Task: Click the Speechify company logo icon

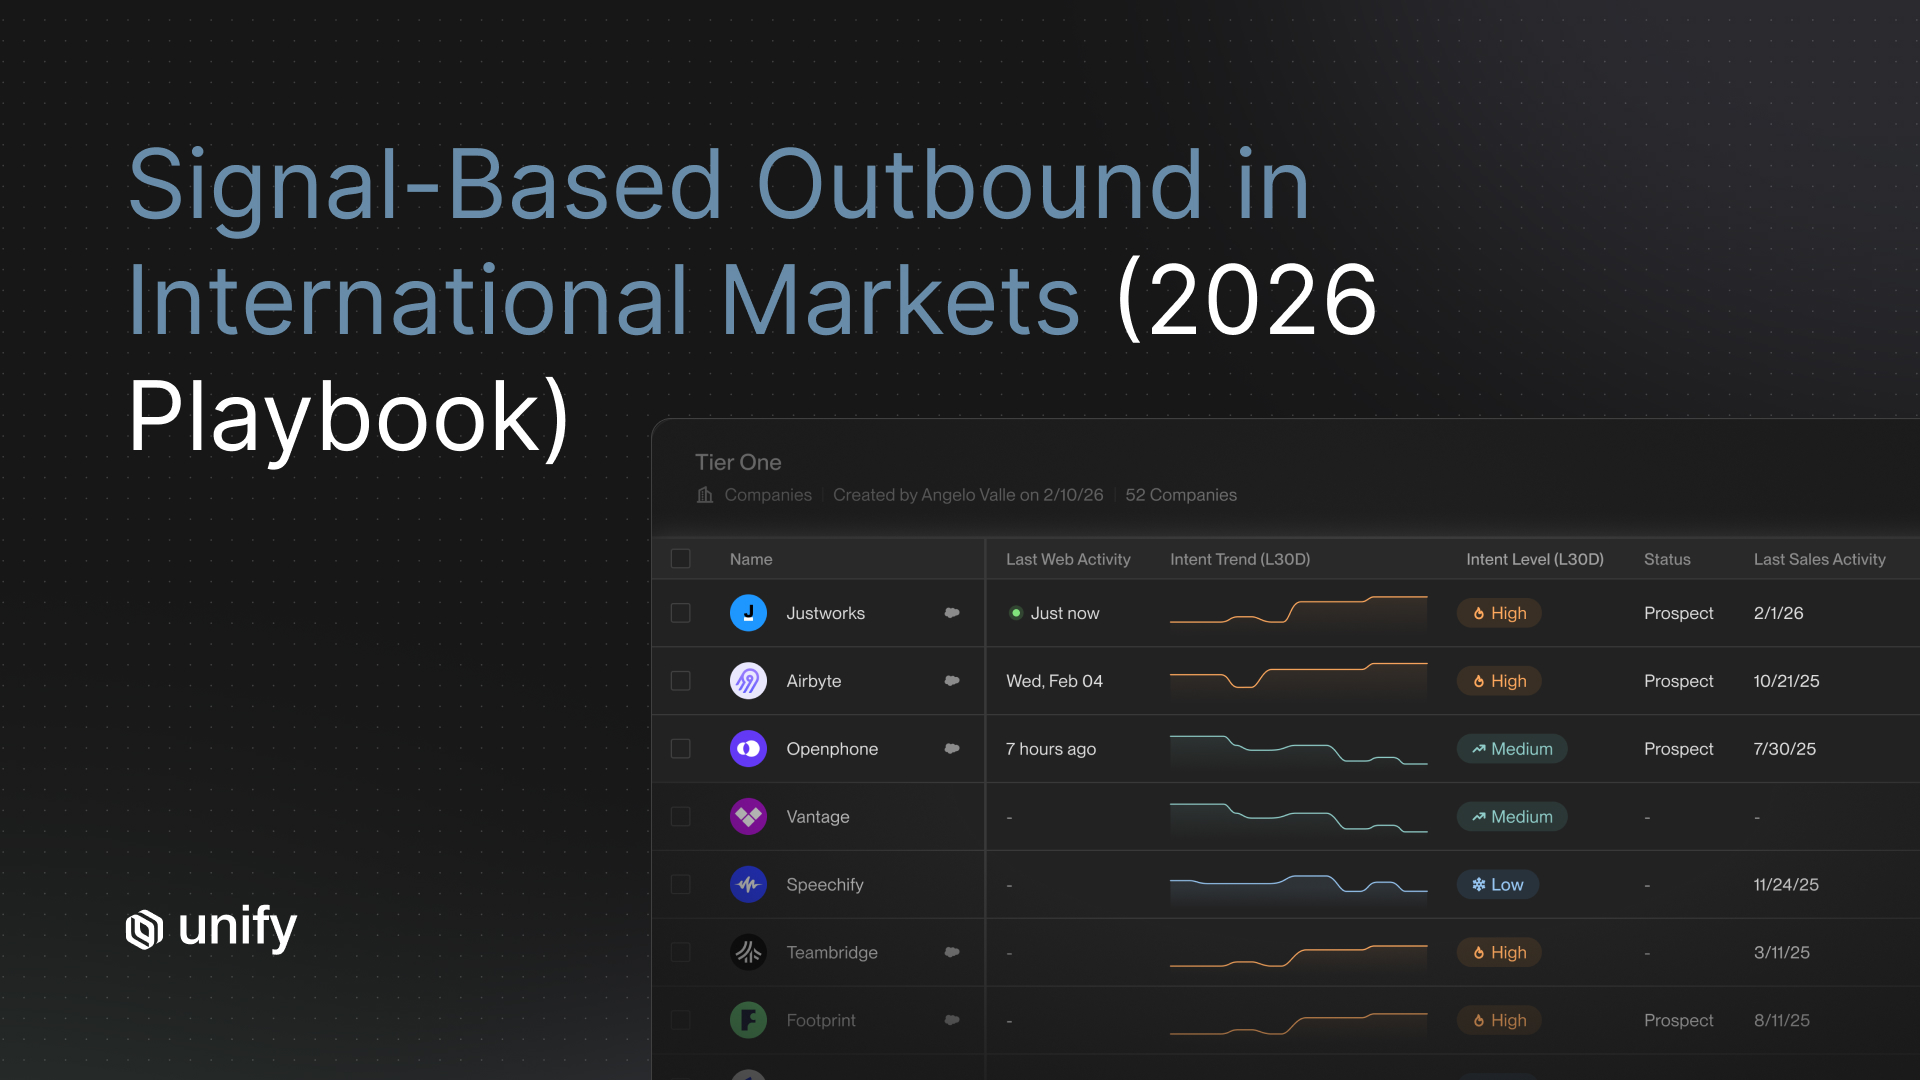Action: 748,885
